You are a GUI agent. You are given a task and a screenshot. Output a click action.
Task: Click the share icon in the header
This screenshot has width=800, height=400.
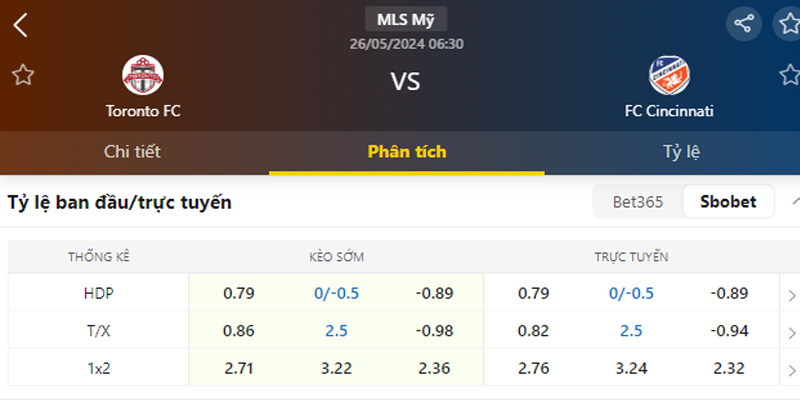pos(743,24)
